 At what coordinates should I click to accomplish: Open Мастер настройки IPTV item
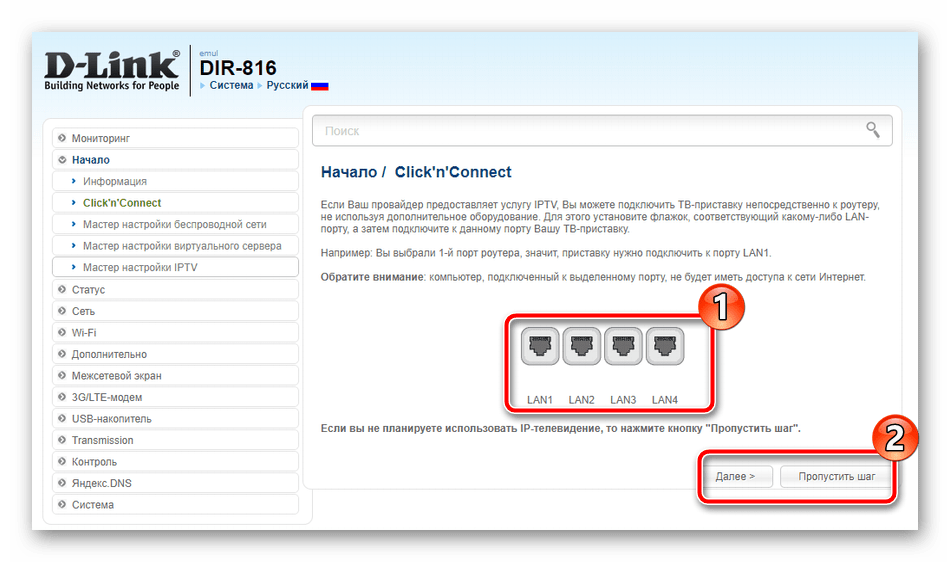pyautogui.click(x=176, y=267)
